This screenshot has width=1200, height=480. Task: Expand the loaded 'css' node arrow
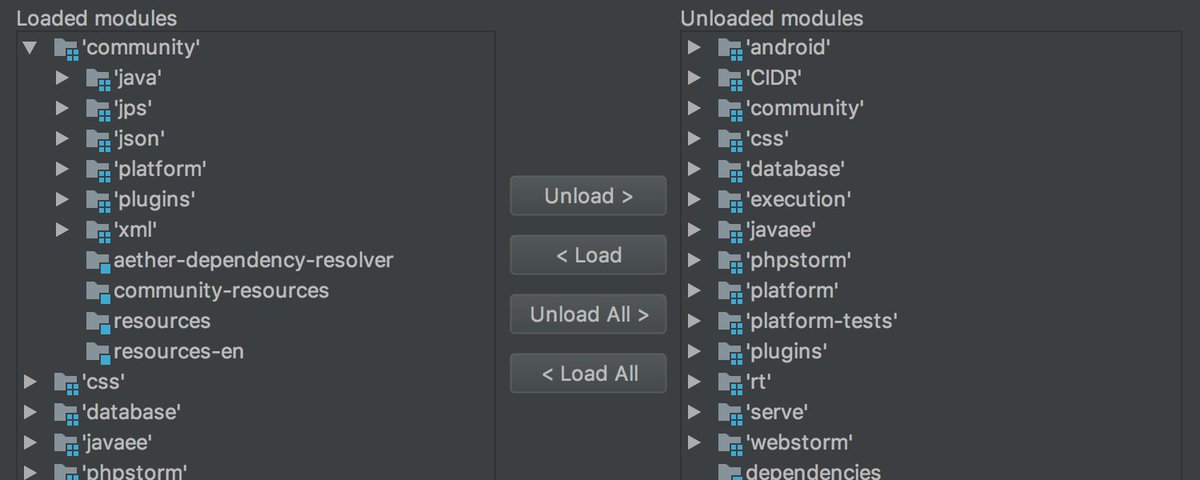click(x=31, y=382)
